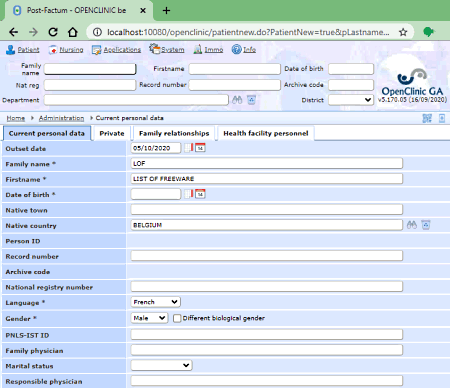
Task: Switch to the Family relationships tab
Action: (x=174, y=133)
